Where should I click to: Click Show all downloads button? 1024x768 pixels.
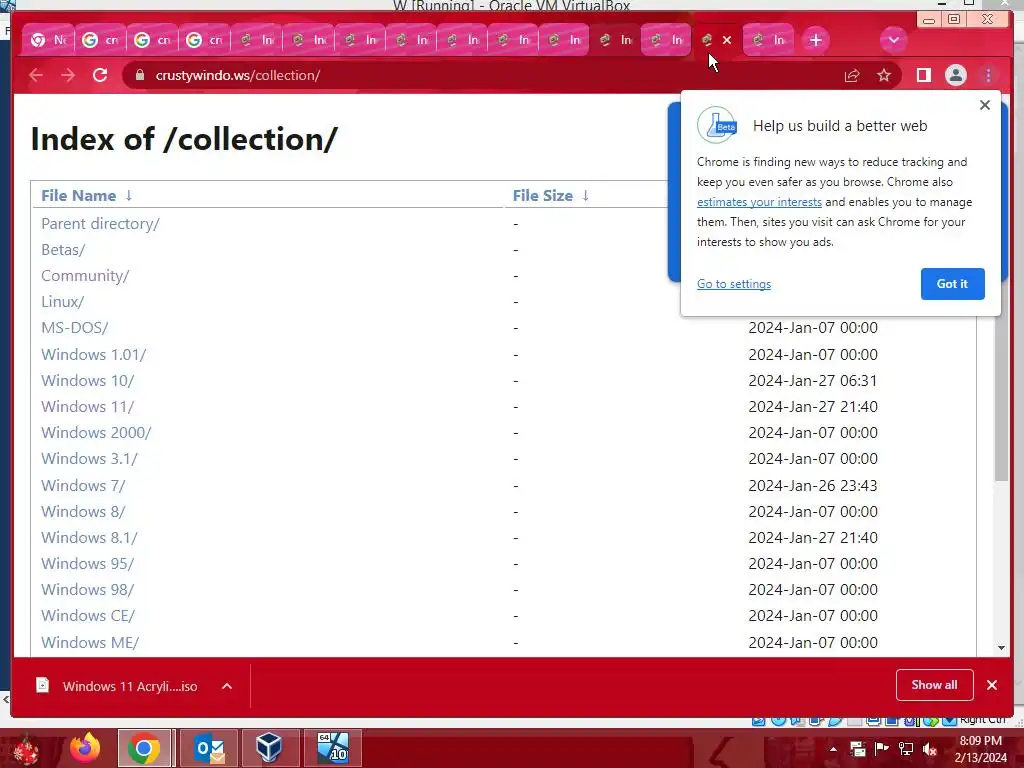tap(935, 685)
